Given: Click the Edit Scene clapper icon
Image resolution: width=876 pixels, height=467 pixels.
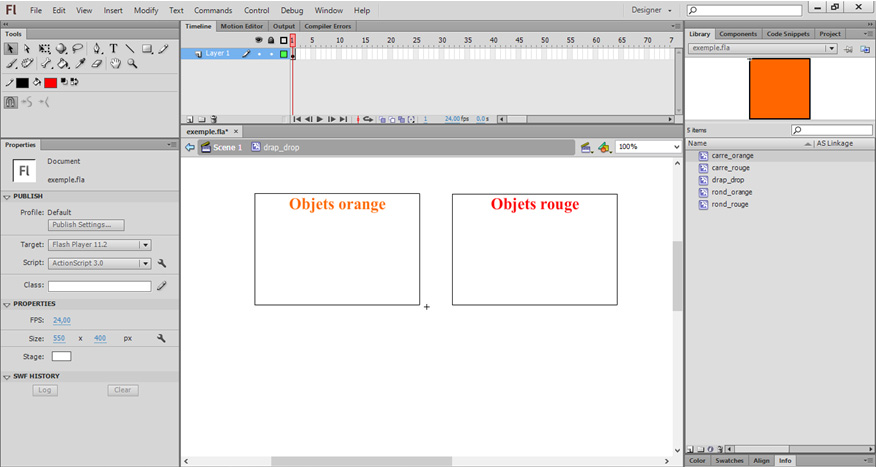Looking at the screenshot, I should 588,147.
